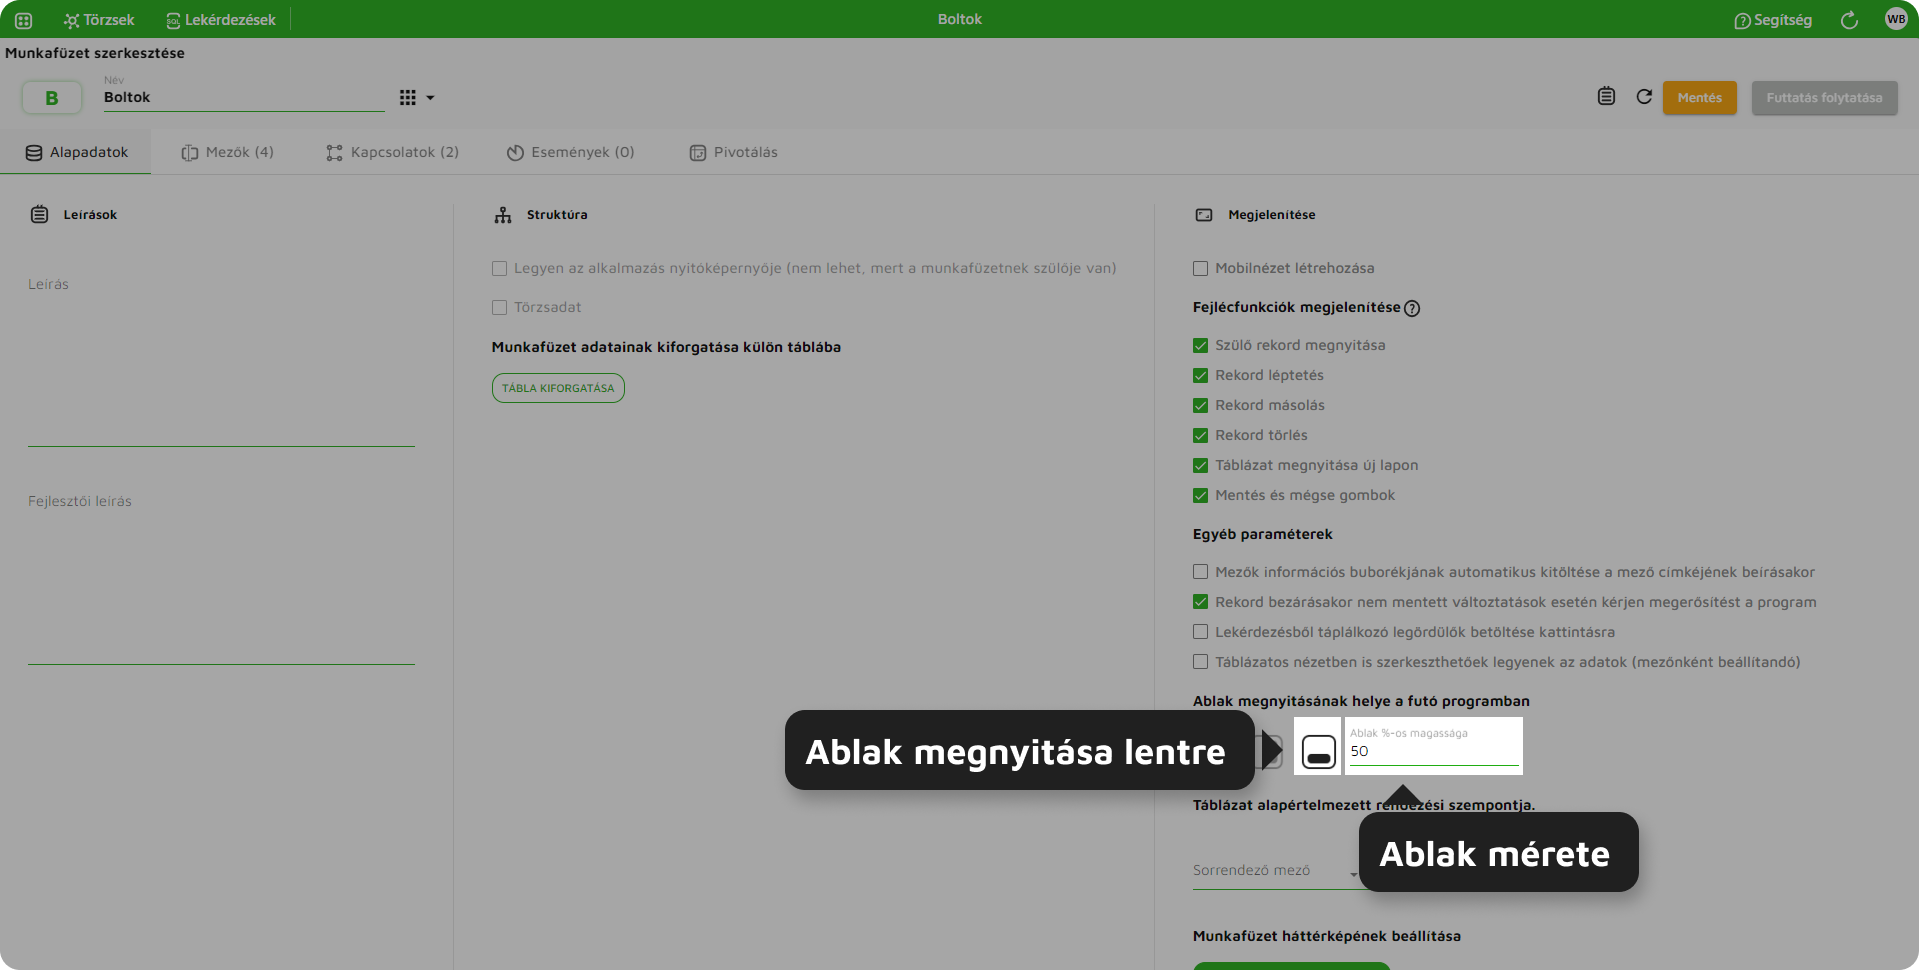Viewport: 1919px width, 970px height.
Task: Click the help icon beside Fejlécfunkciók megjelenítése
Action: (1412, 308)
